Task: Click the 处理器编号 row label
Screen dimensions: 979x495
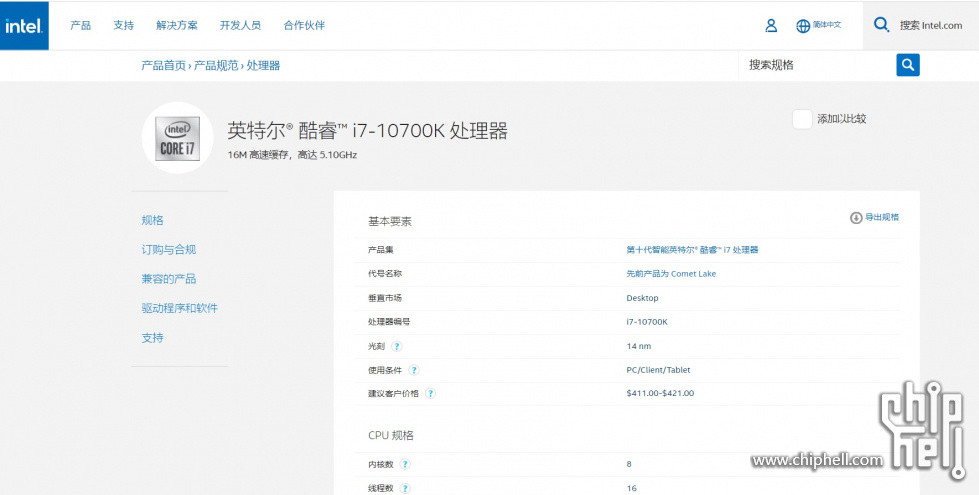Action: tap(389, 321)
